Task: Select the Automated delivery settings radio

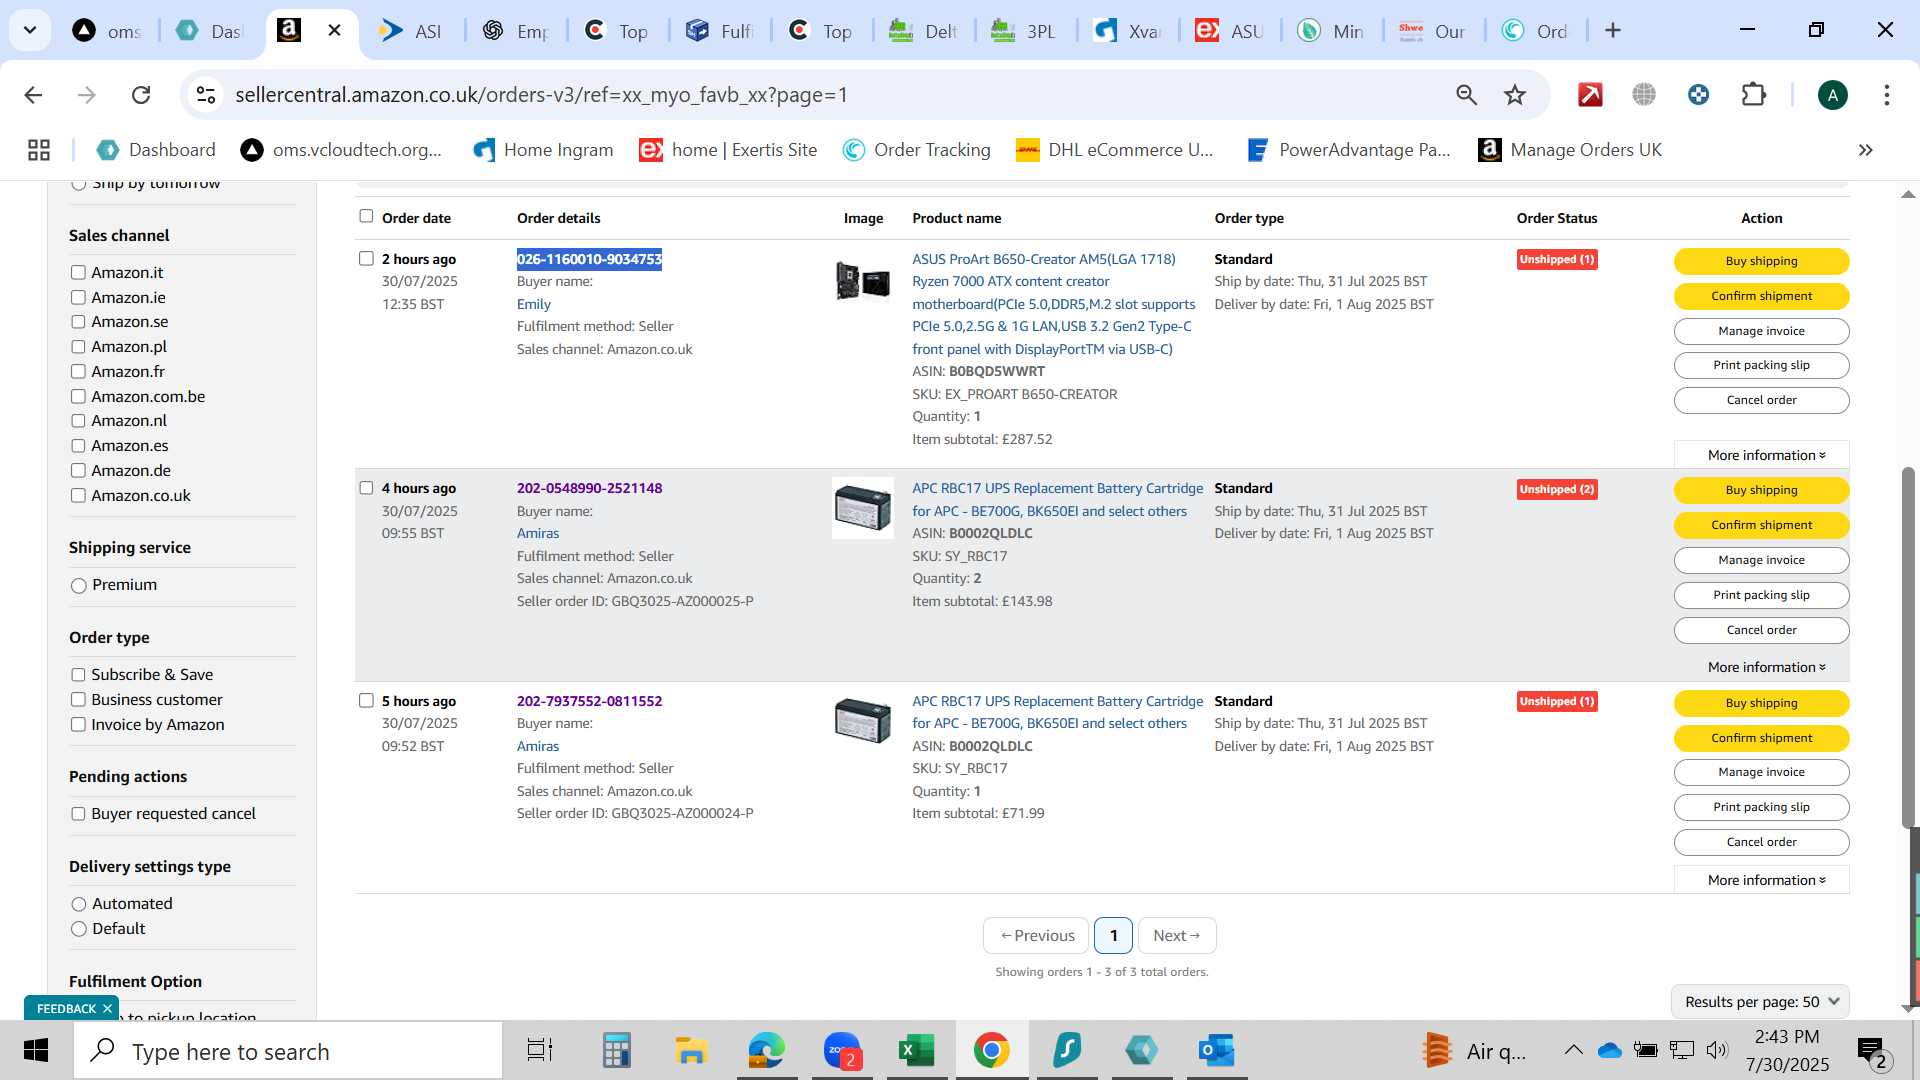Action: point(79,904)
